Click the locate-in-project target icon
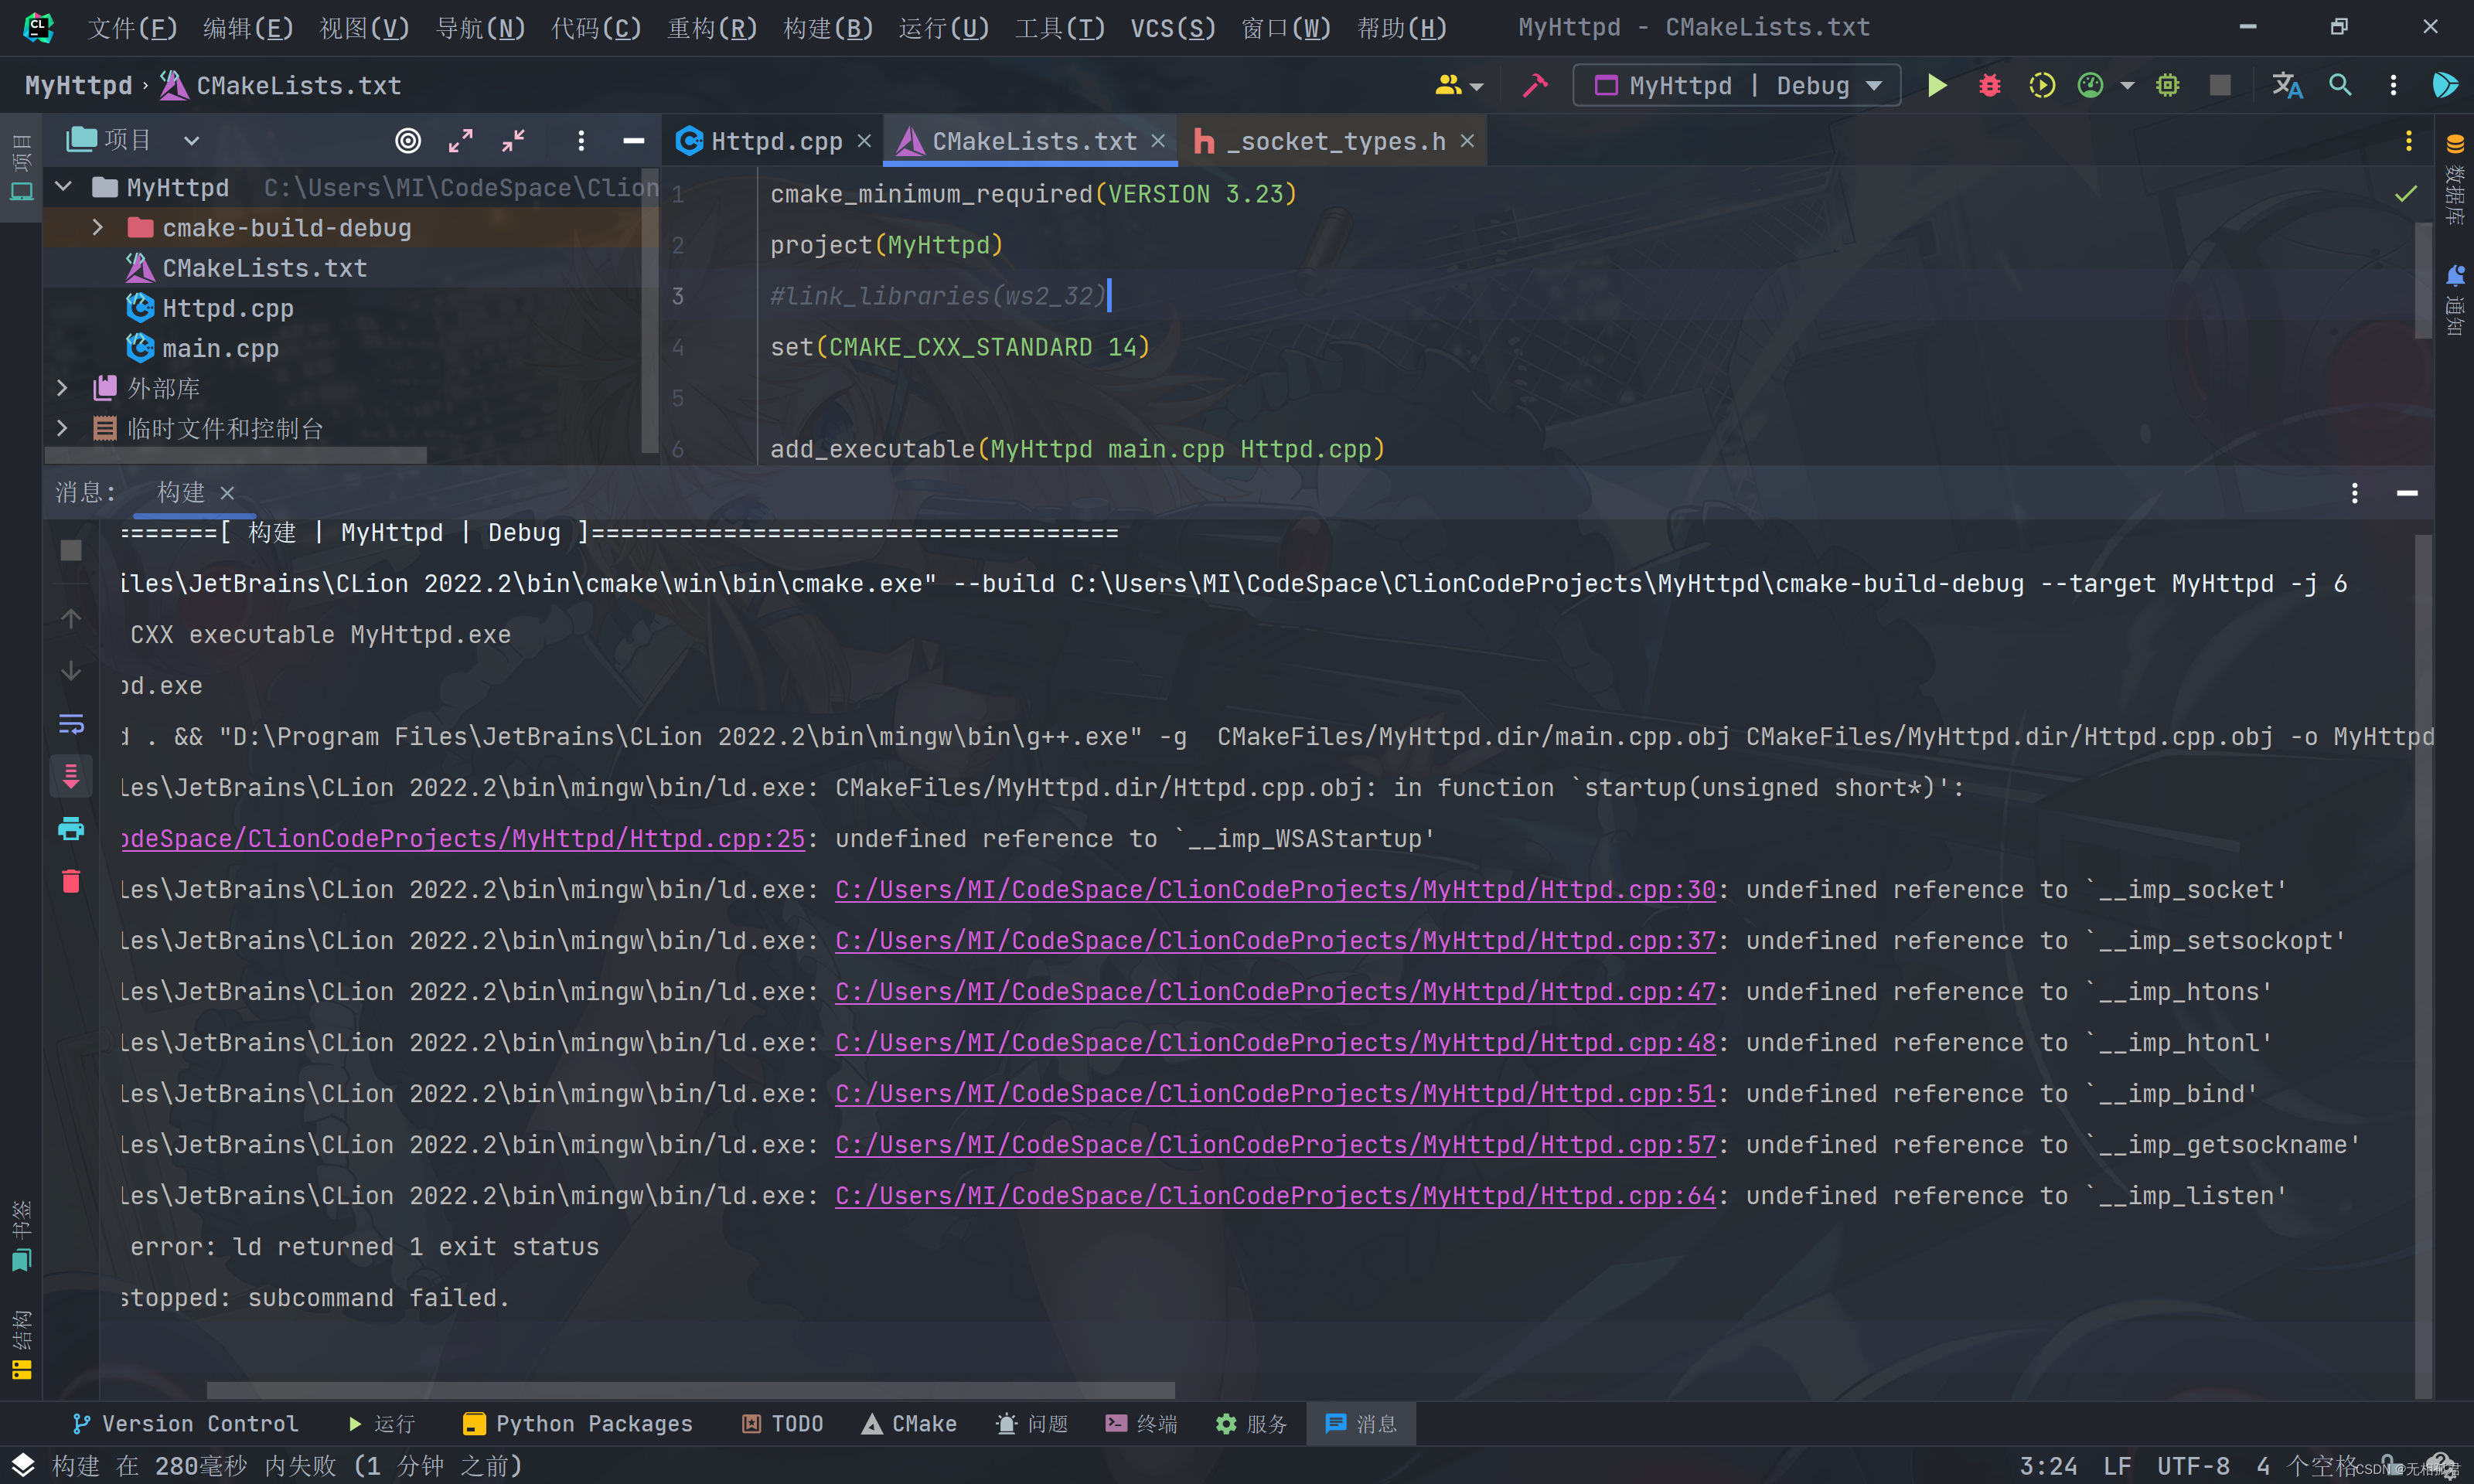Viewport: 2474px width, 1484px height. point(408,141)
